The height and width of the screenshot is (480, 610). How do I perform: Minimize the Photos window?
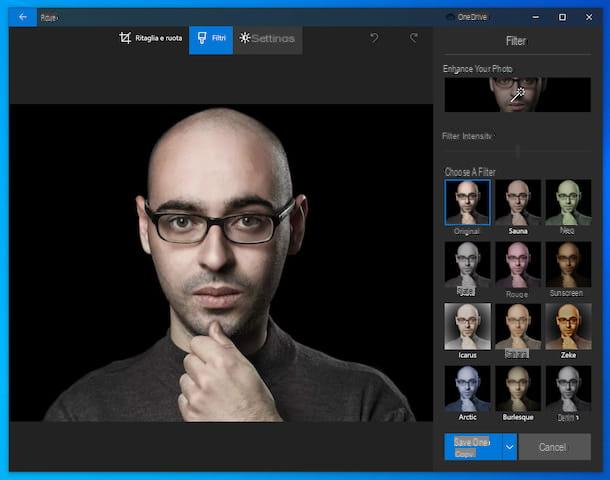click(x=536, y=17)
